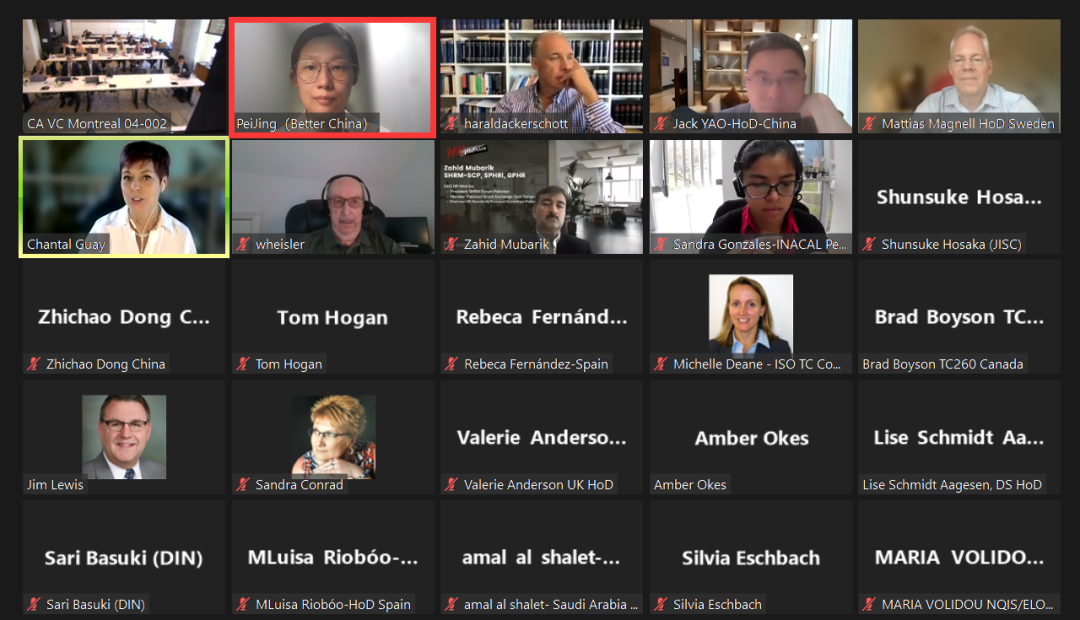Click the MARIA VOLIDOU participant tile
The width and height of the screenshot is (1080, 620).
point(959,557)
